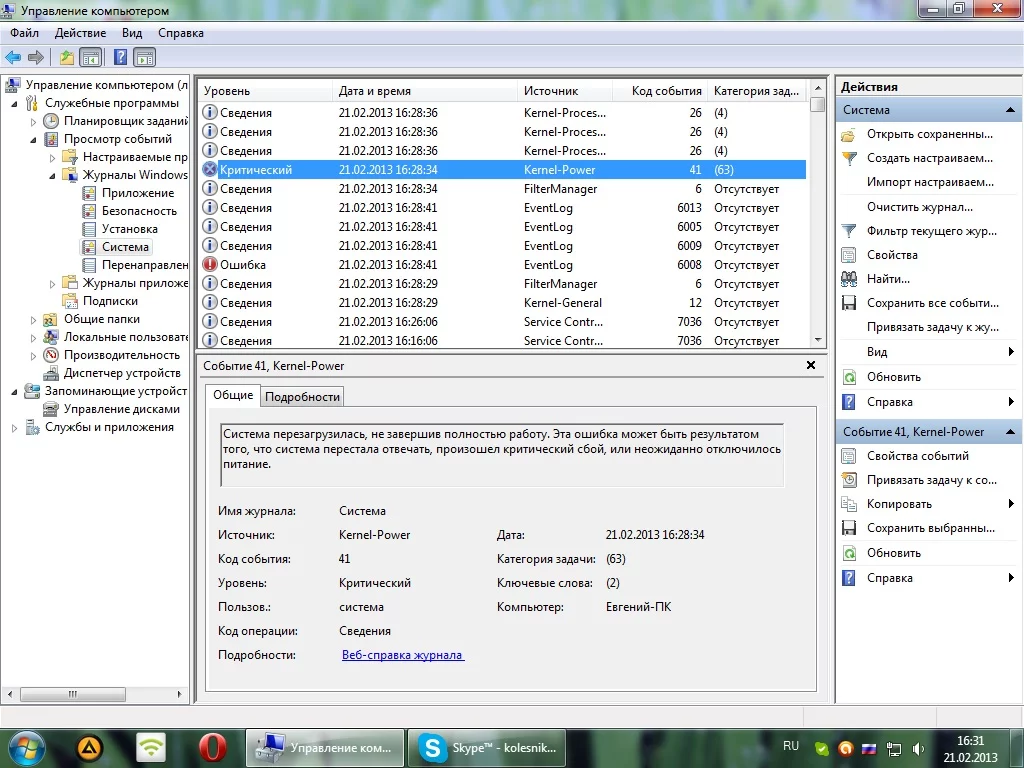The width and height of the screenshot is (1024, 768).
Task: Open the Вид menu in menu bar
Action: coord(132,33)
